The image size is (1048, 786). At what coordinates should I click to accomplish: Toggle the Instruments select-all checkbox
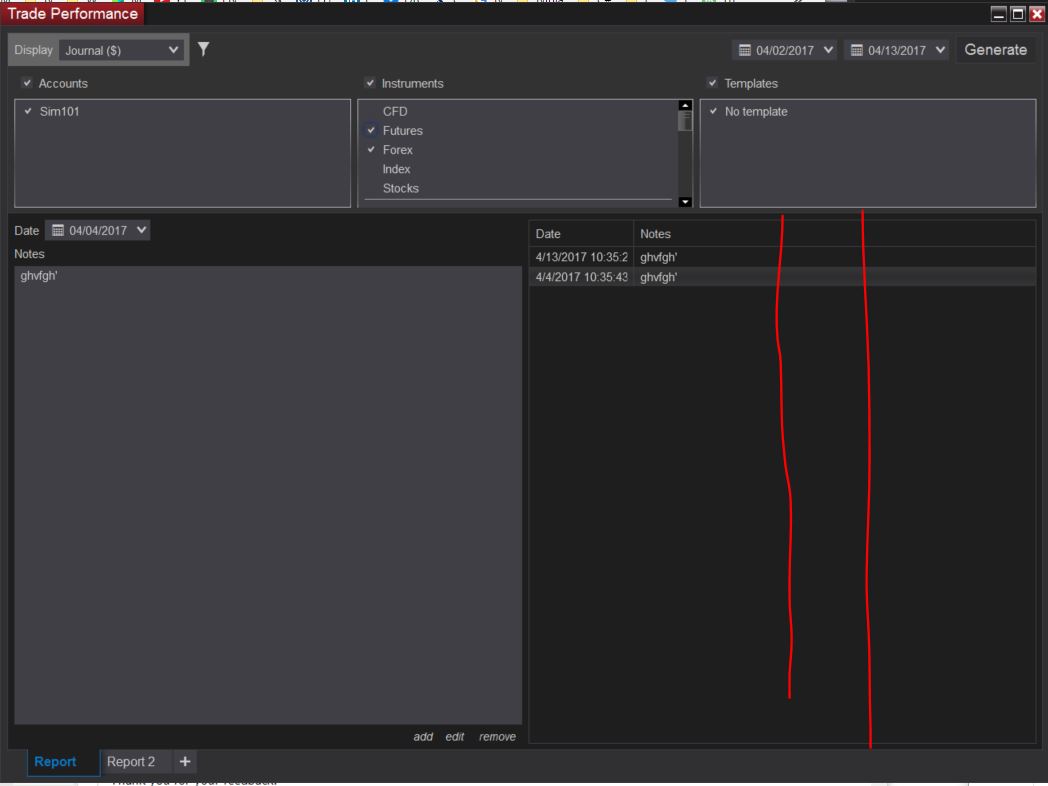coord(370,83)
